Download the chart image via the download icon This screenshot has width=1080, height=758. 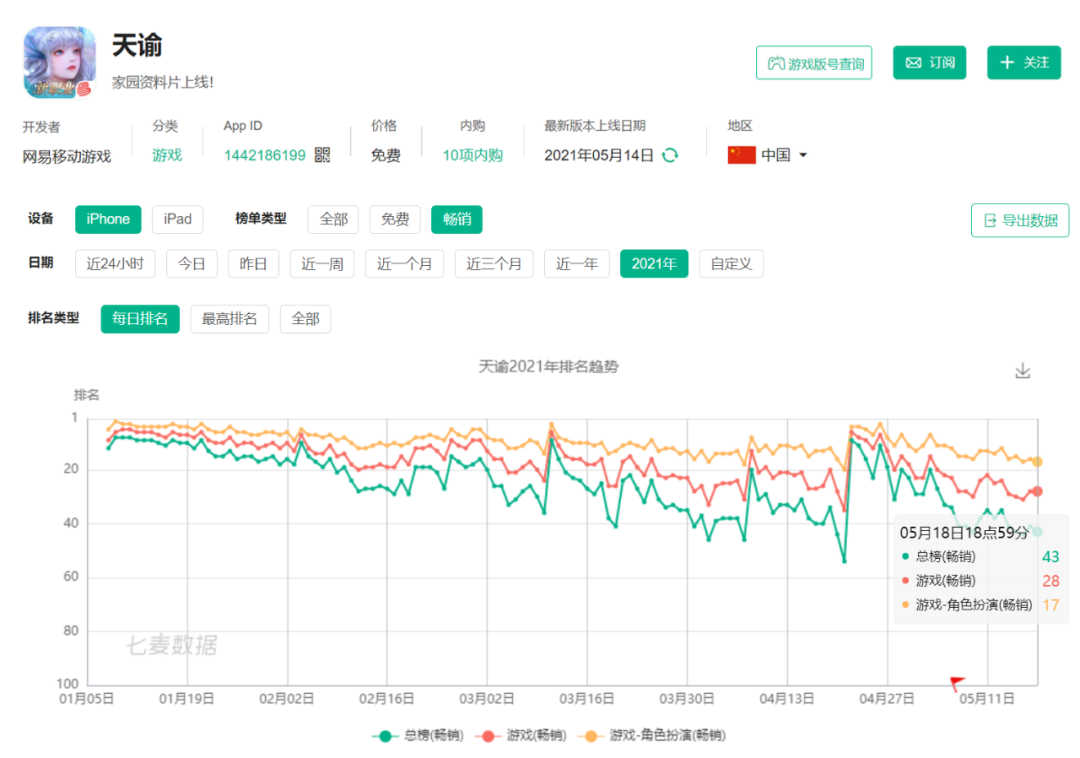[x=1023, y=371]
